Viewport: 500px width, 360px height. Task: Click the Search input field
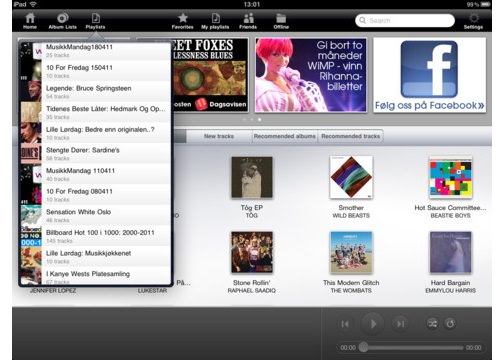pyautogui.click(x=405, y=20)
